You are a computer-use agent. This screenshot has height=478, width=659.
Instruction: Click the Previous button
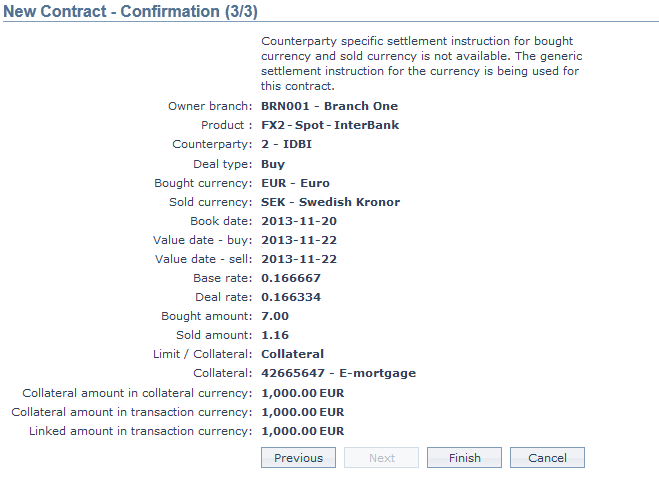(x=298, y=458)
